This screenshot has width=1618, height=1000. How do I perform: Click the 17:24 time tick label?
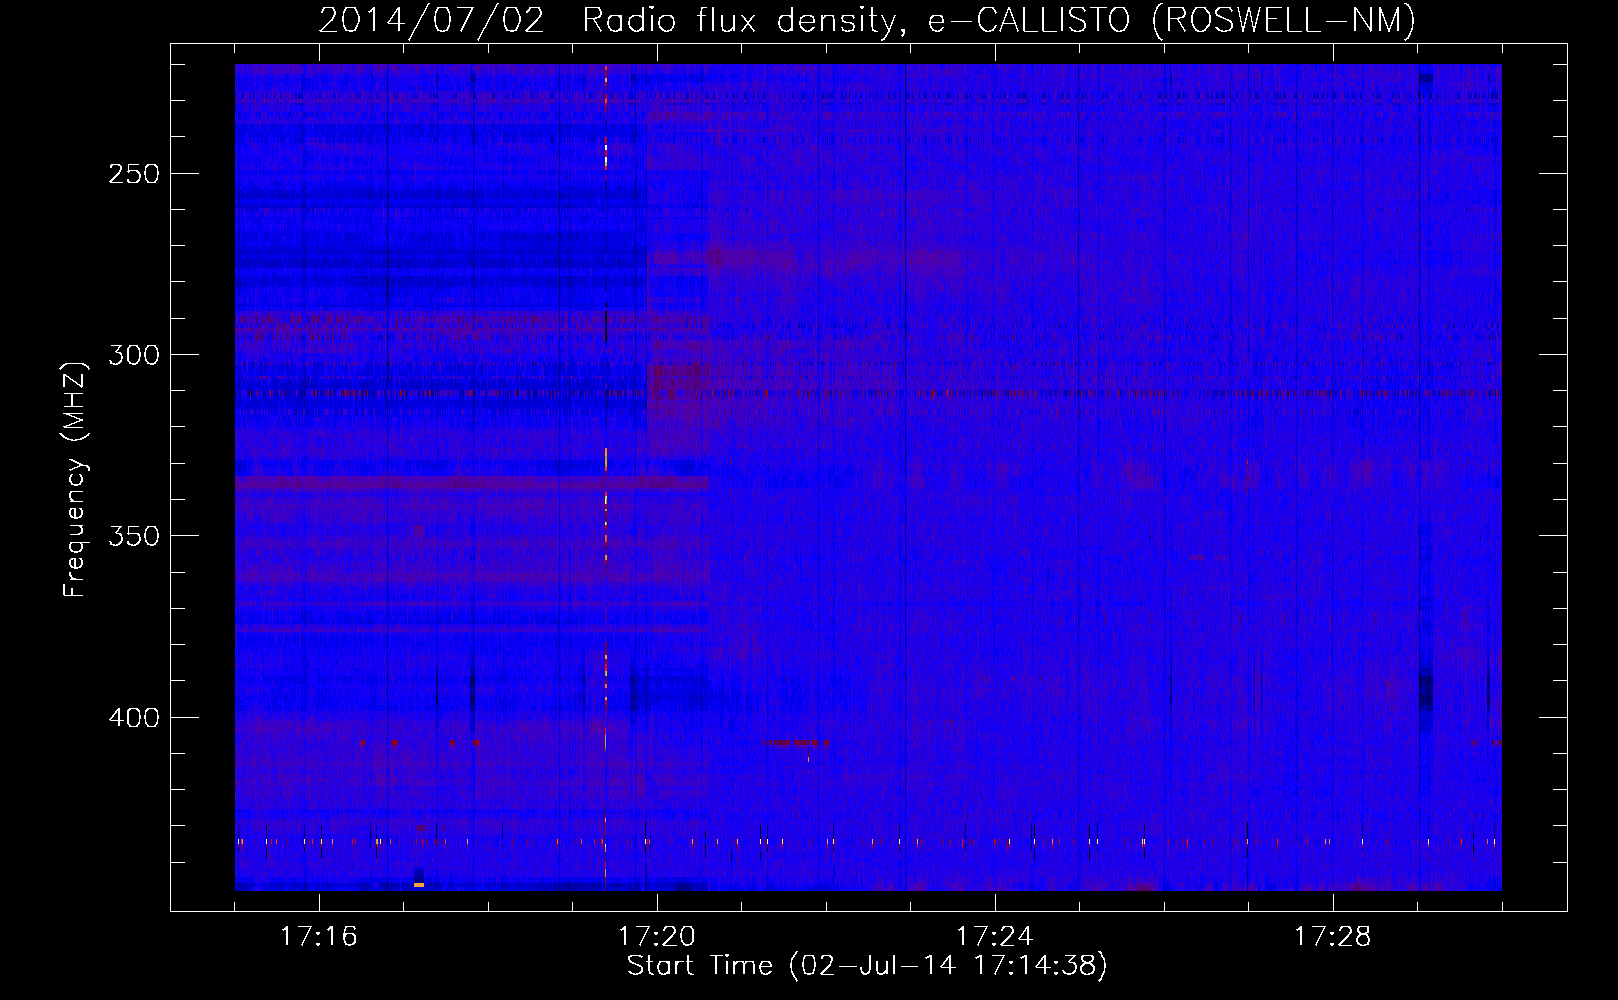(x=995, y=937)
